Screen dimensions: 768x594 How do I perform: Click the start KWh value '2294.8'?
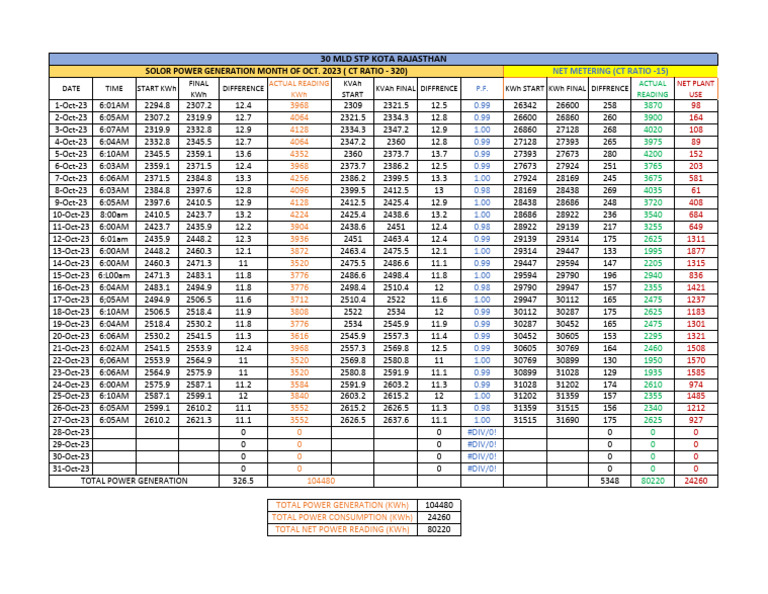pos(157,105)
